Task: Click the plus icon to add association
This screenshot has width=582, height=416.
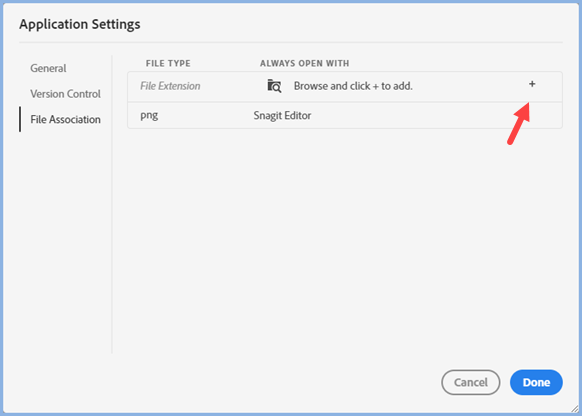Action: (x=532, y=84)
